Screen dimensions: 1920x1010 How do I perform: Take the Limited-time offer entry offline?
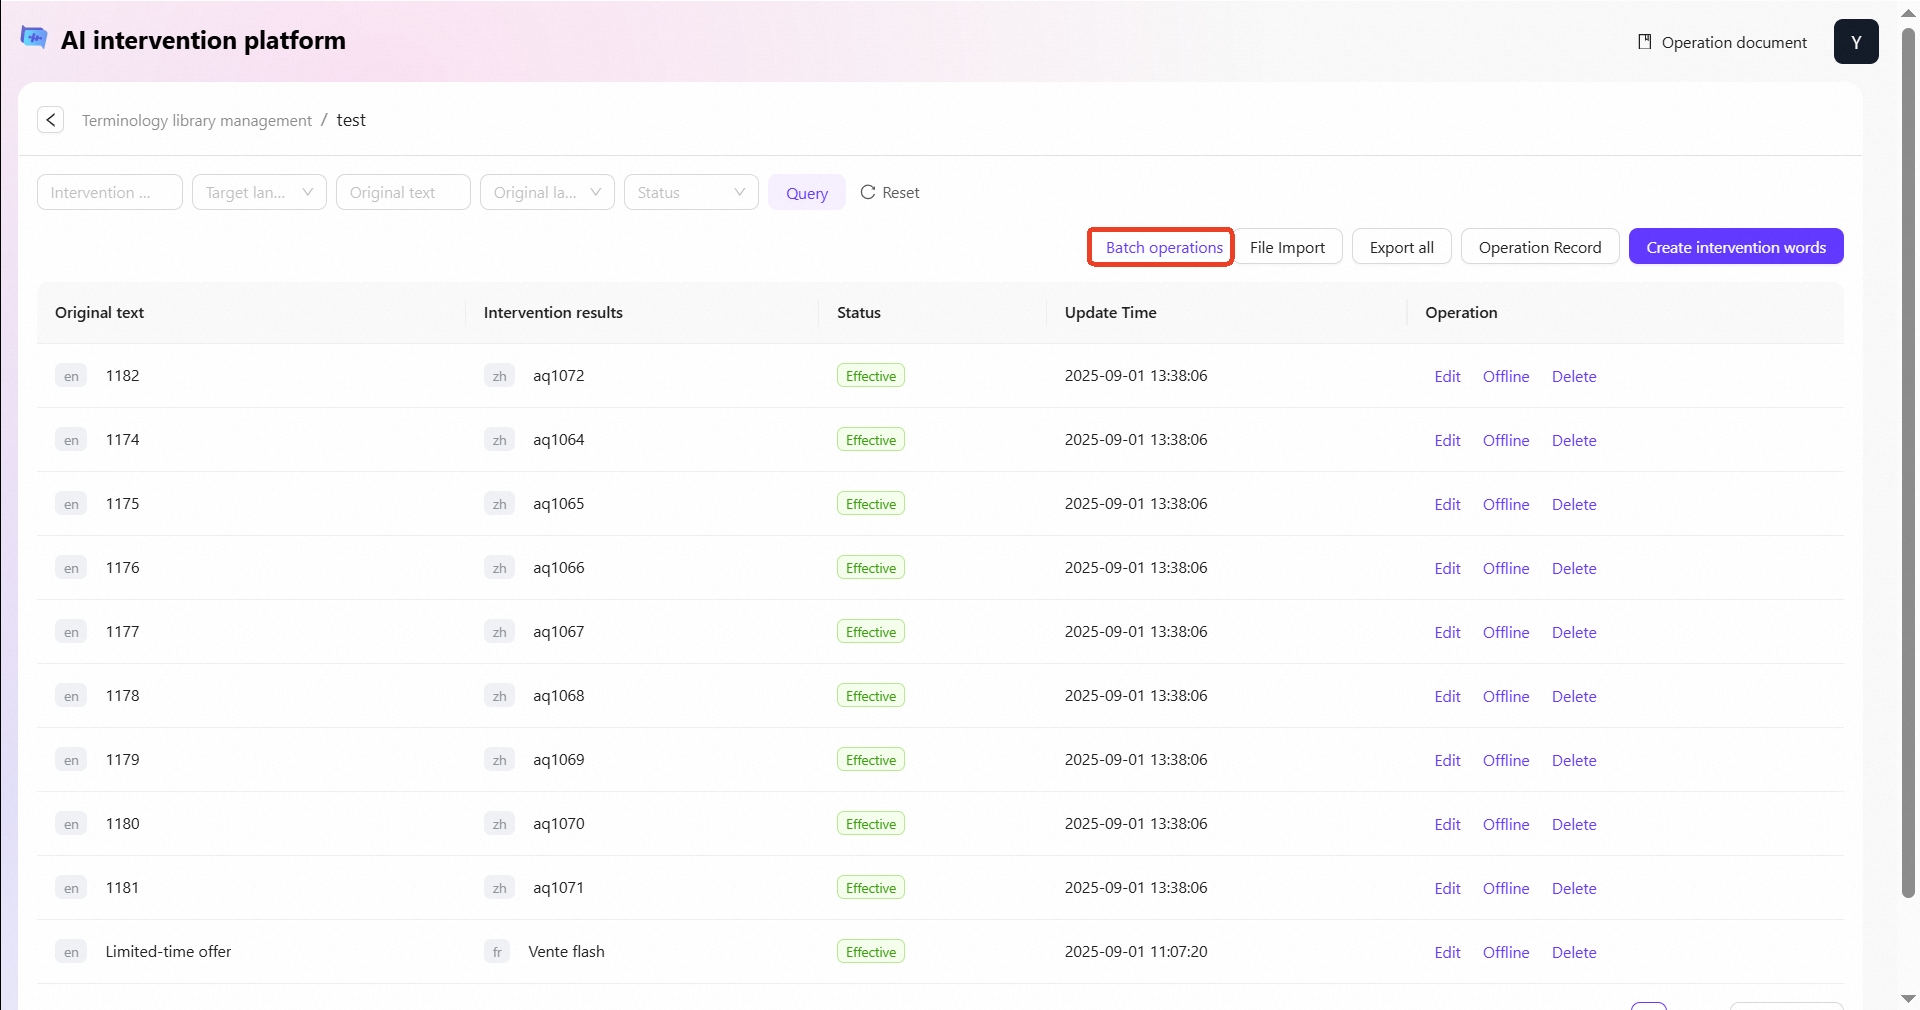(1505, 952)
